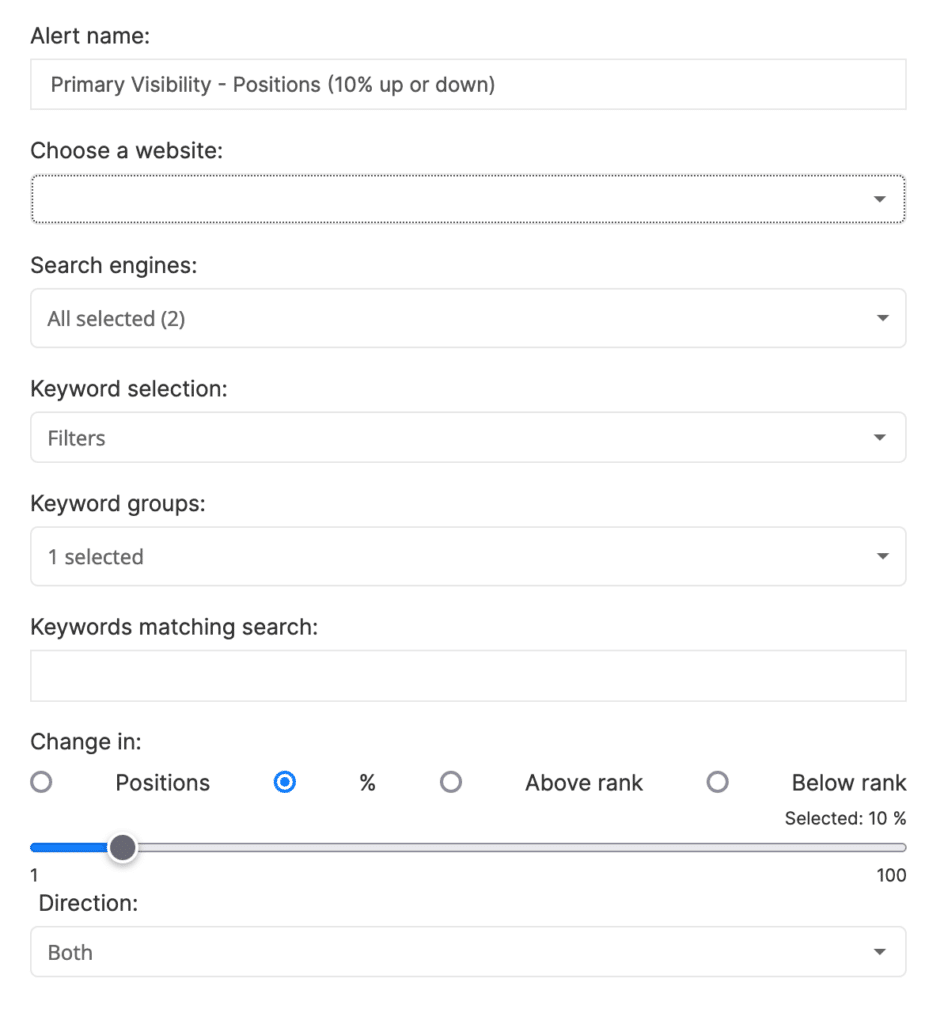Click the Alert name text field
The width and height of the screenshot is (940, 1024).
pyautogui.click(x=468, y=84)
